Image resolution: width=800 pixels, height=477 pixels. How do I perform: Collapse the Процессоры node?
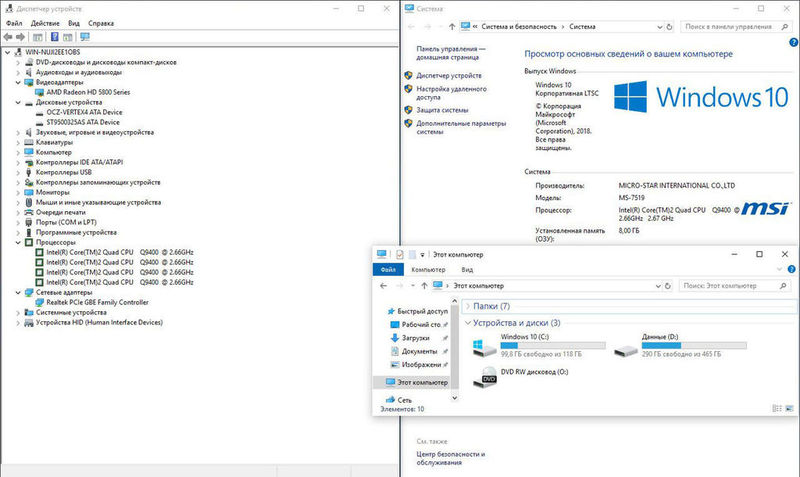click(x=18, y=242)
